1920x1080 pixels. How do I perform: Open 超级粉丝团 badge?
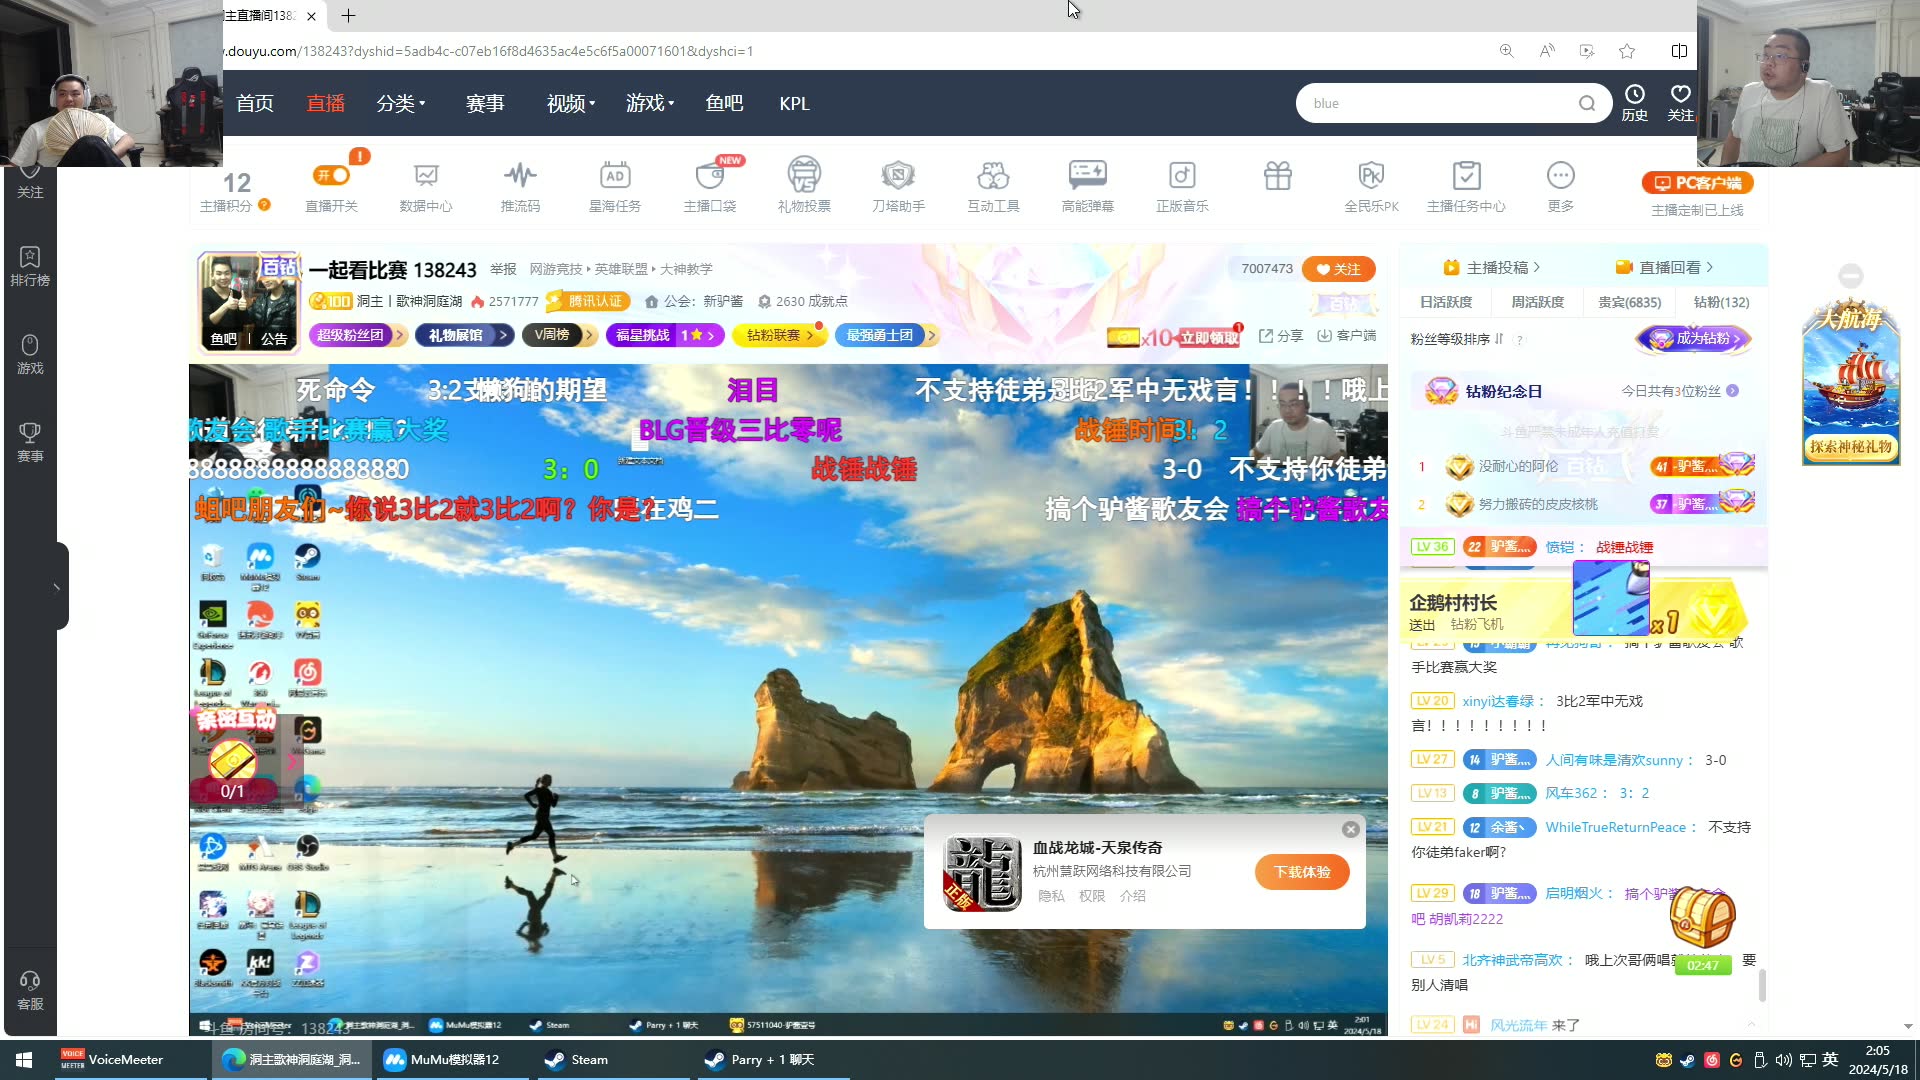pos(356,335)
